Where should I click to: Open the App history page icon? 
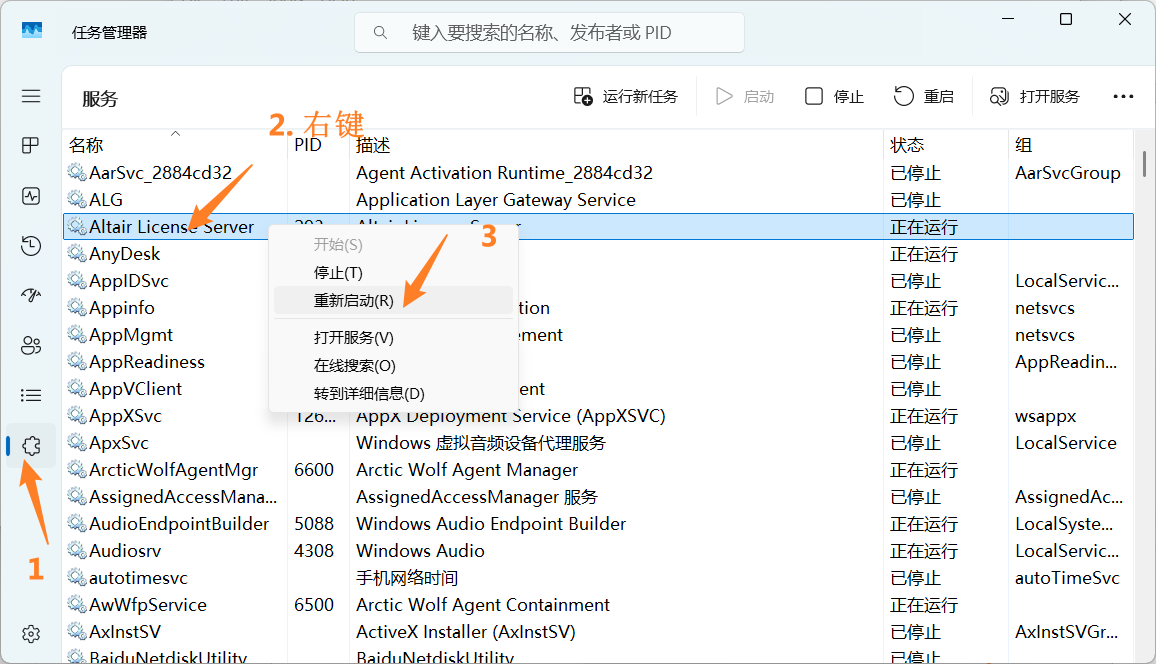coord(31,246)
